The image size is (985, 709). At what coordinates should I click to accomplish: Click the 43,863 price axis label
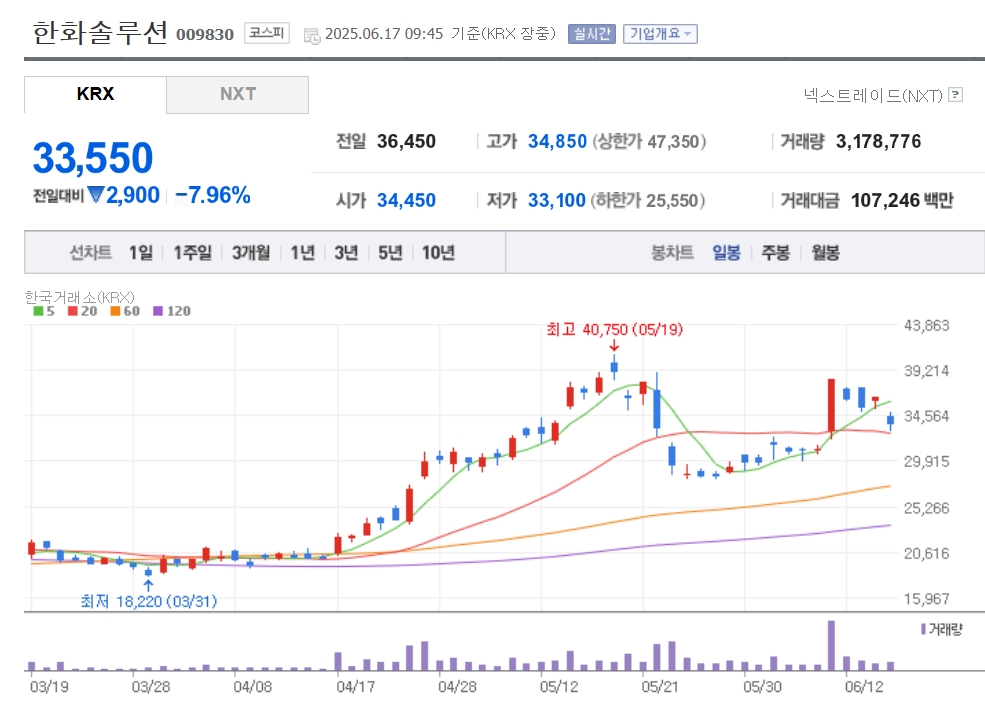(x=927, y=325)
